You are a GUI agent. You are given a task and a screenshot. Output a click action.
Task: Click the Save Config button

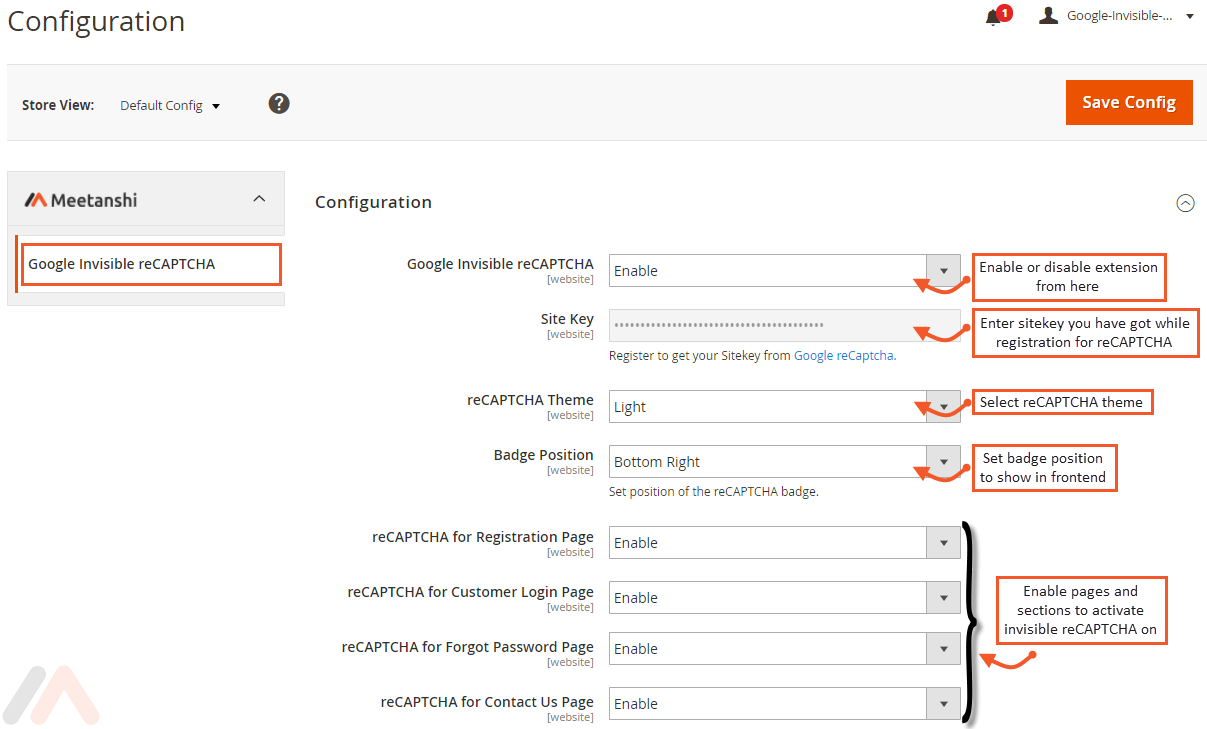click(x=1129, y=102)
